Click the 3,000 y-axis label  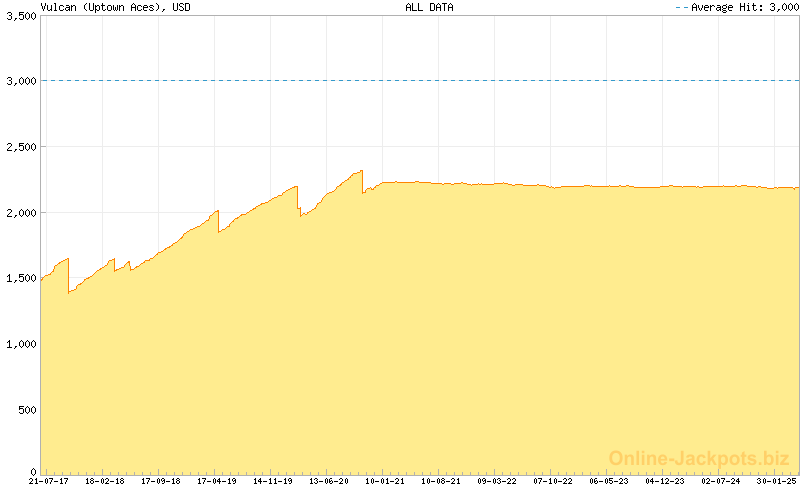pyautogui.click(x=18, y=81)
